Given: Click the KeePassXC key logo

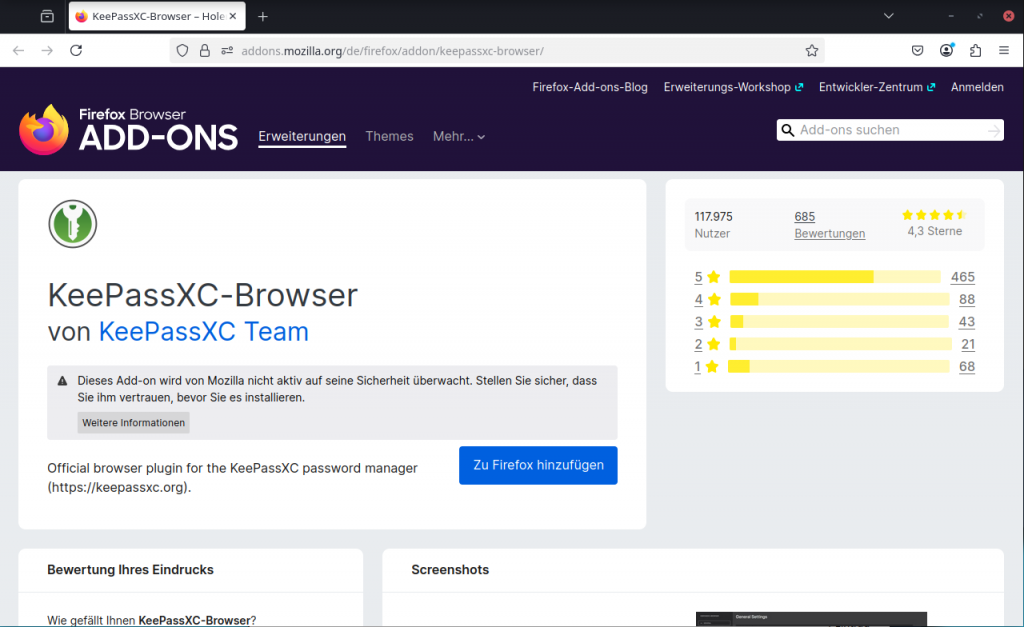Looking at the screenshot, I should [72, 223].
